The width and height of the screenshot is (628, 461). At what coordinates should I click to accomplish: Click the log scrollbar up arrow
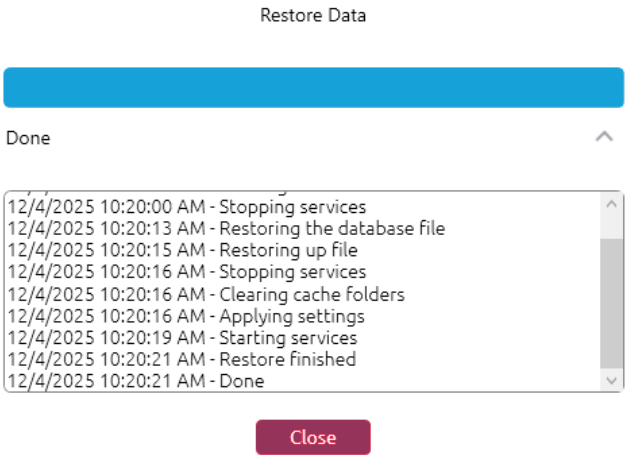[612, 202]
